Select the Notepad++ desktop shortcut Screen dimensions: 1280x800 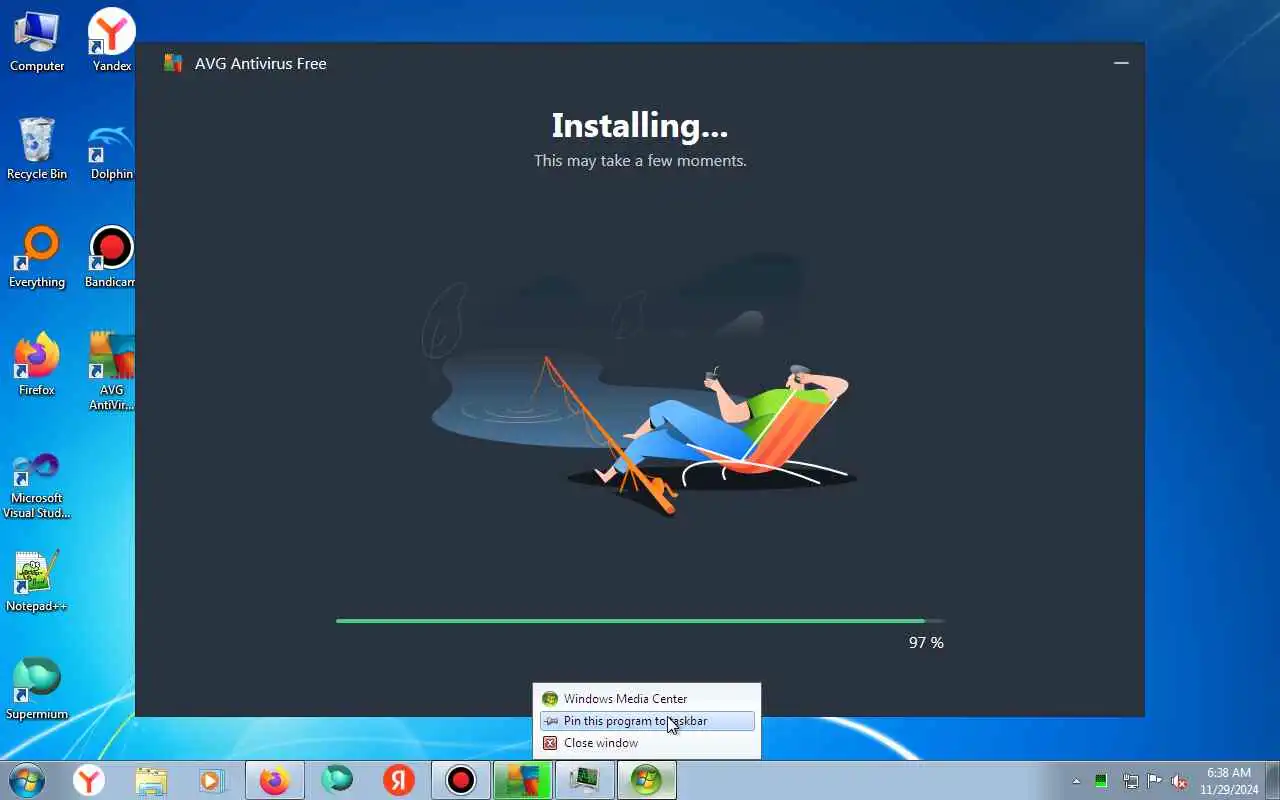click(x=37, y=582)
